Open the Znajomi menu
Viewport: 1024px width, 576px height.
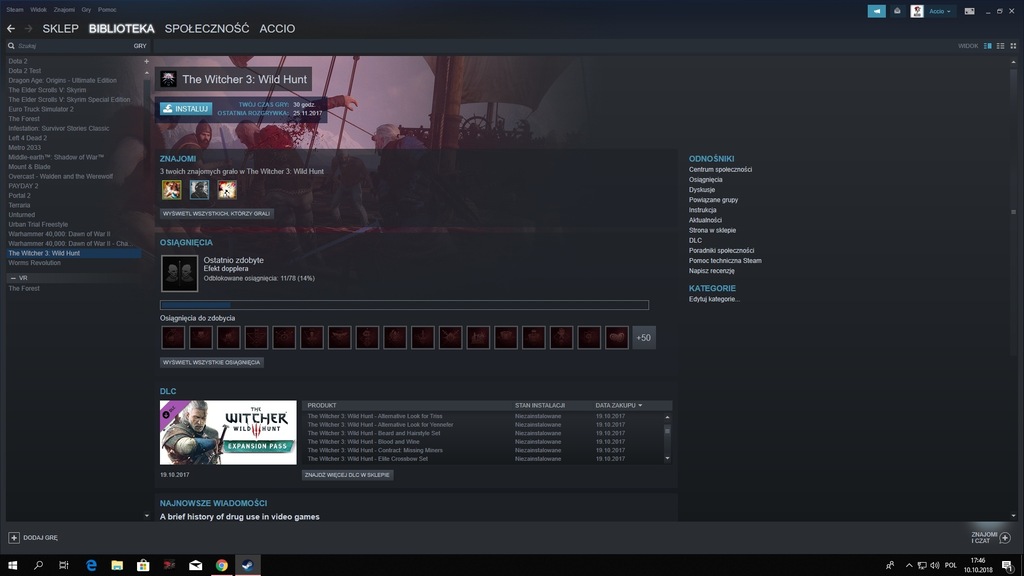pyautogui.click(x=64, y=10)
